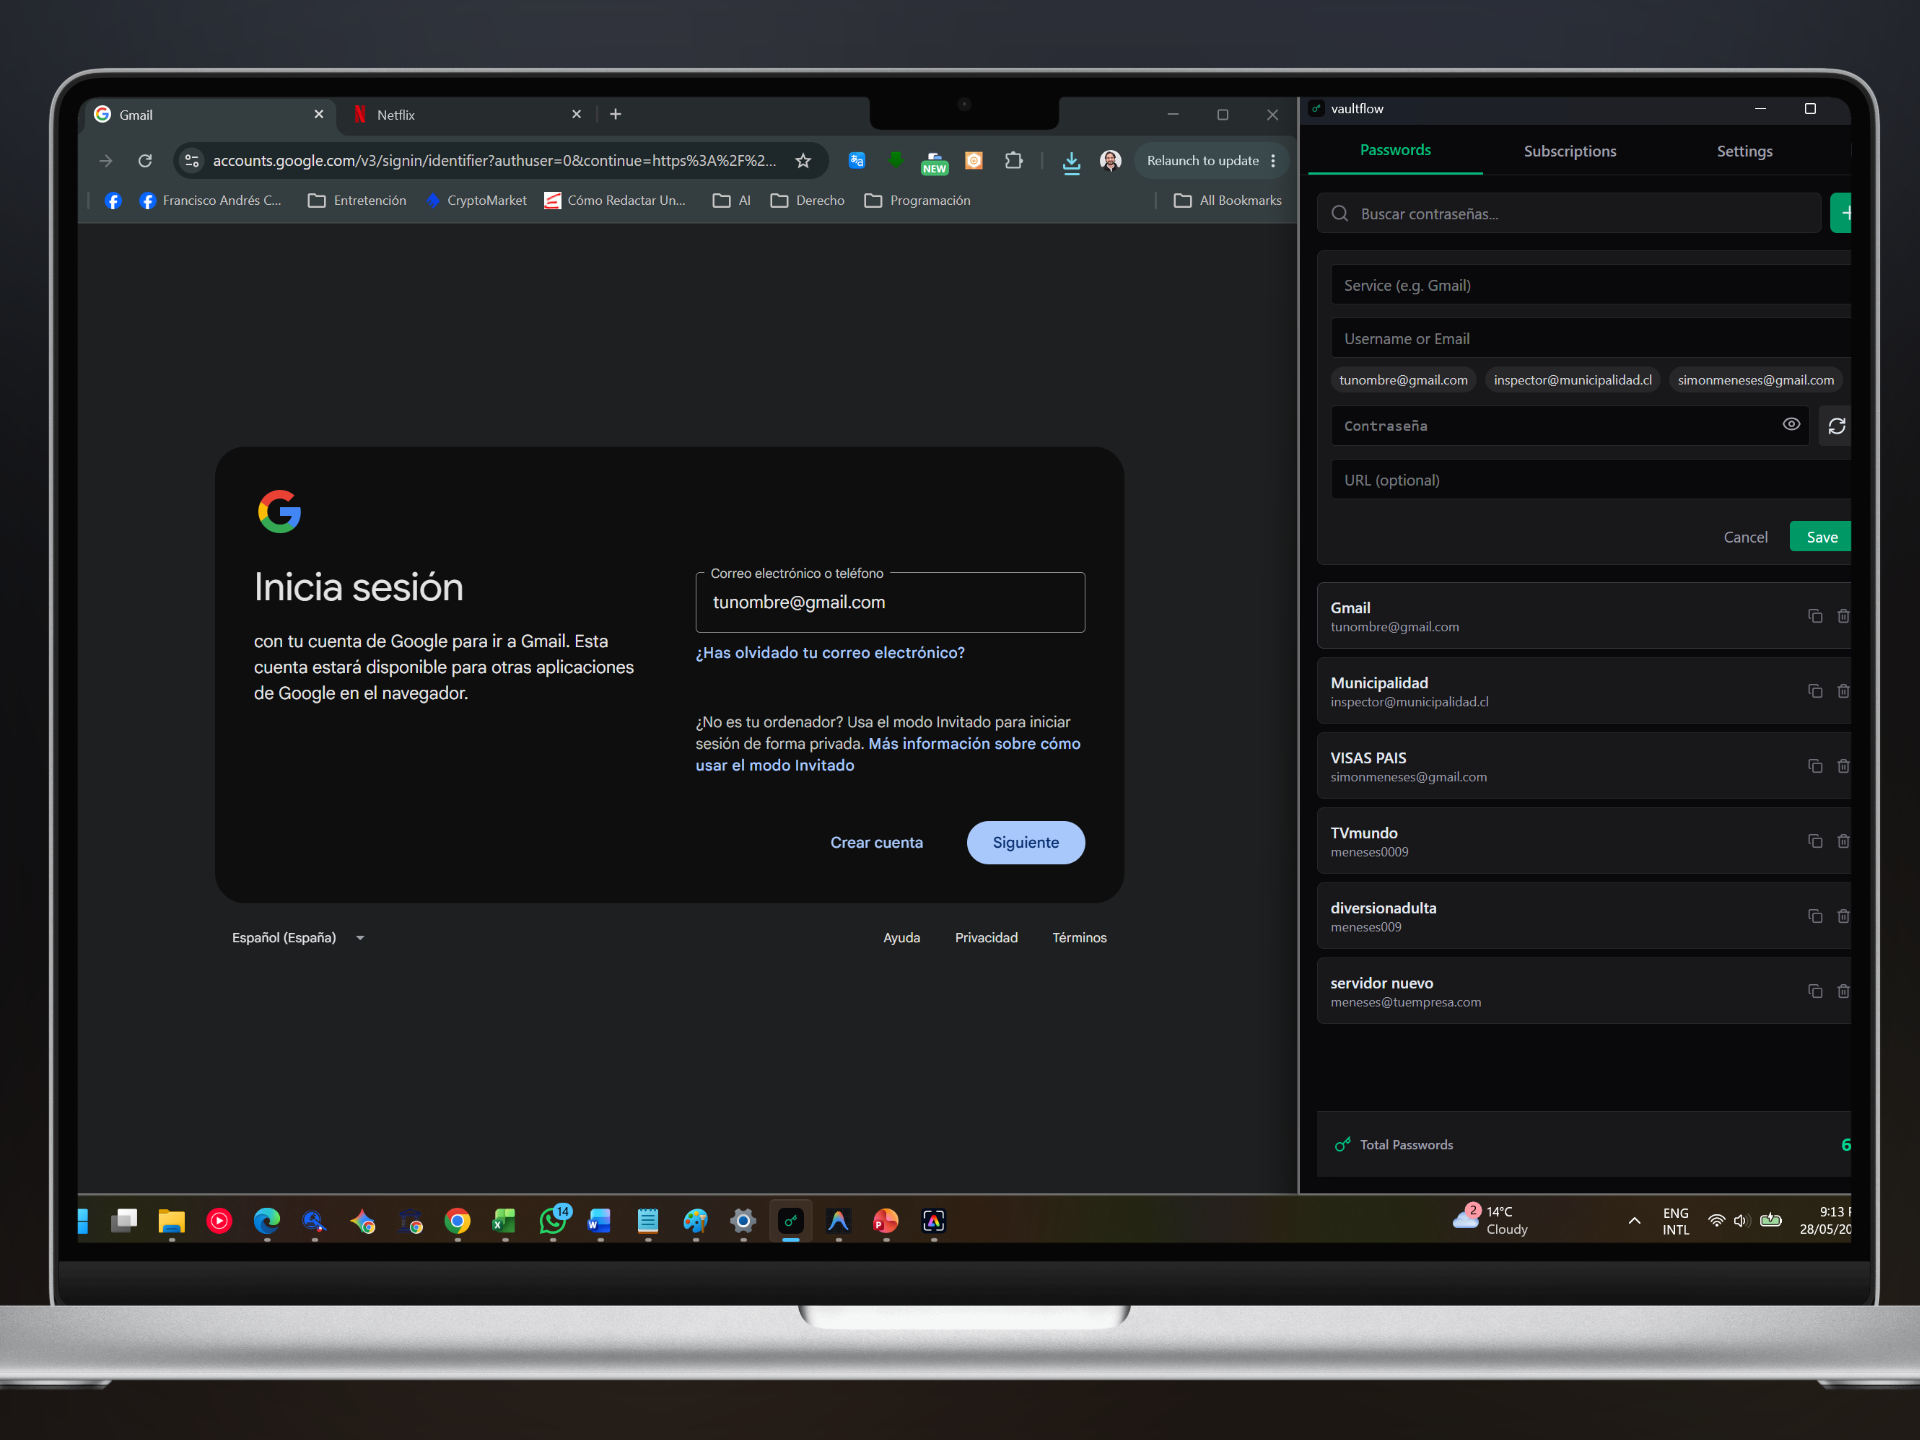Switch to the Subscriptions tab
The width and height of the screenshot is (1920, 1440).
[1570, 151]
